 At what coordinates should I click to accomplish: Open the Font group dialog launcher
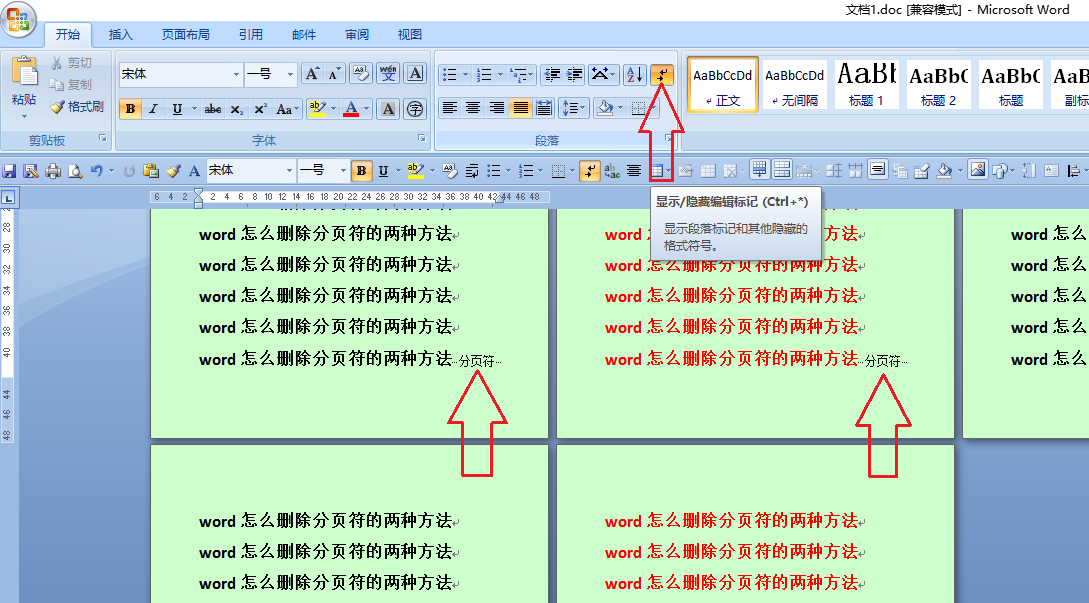[x=422, y=138]
